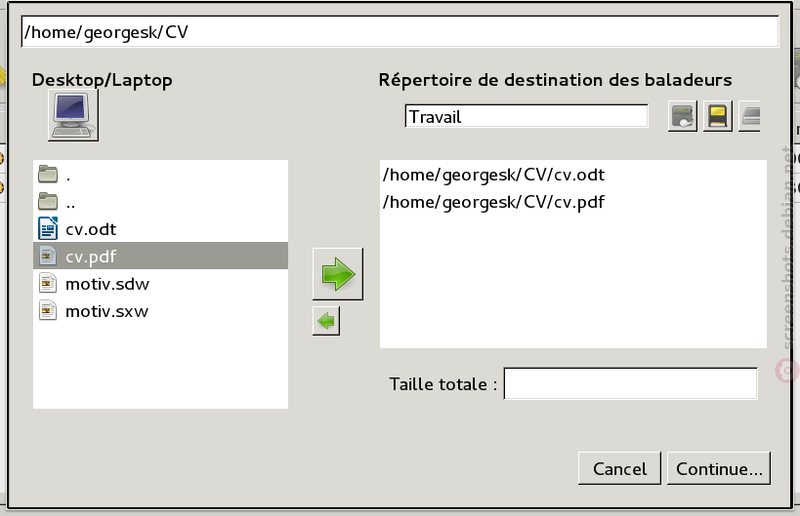
Task: Select the highlighted cv.pdf file entry
Action: tap(160, 256)
